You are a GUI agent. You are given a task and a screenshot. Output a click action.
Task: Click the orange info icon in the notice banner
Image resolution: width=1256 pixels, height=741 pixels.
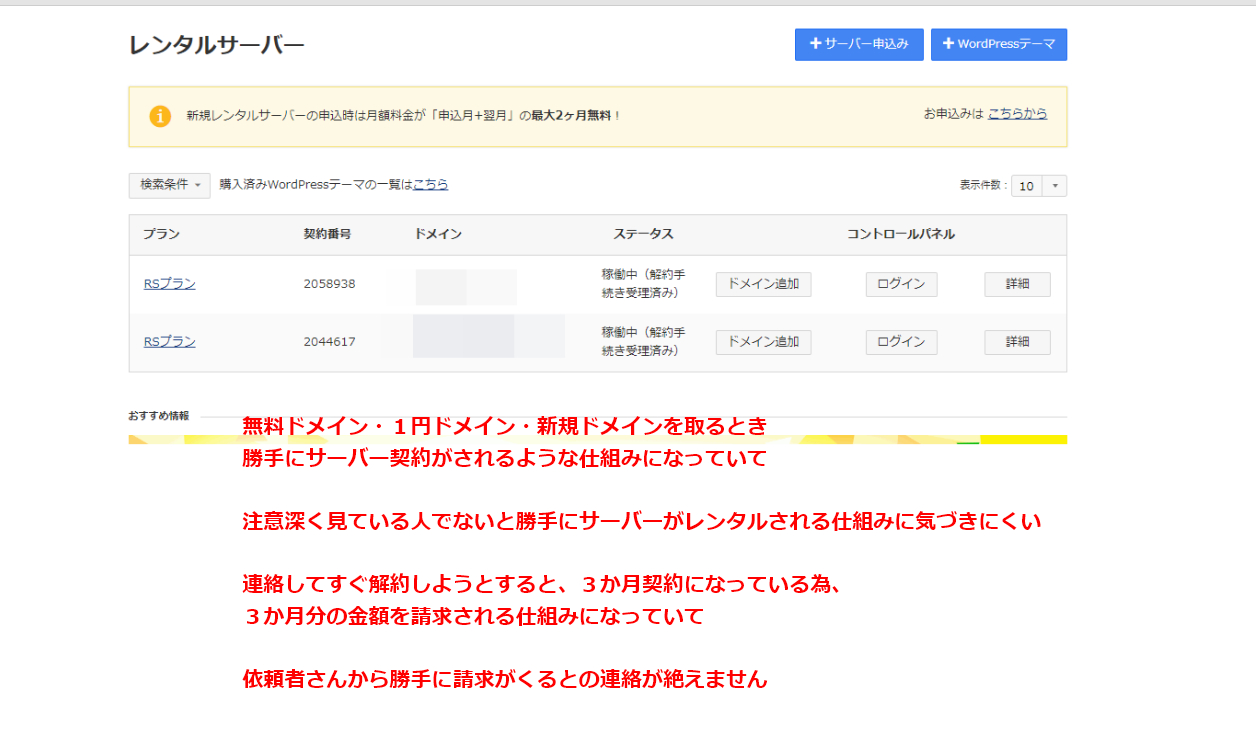pyautogui.click(x=160, y=116)
